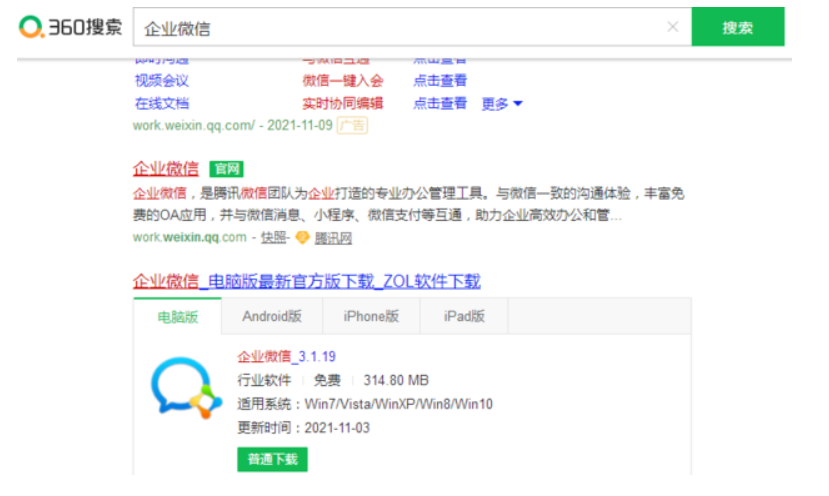Click the work.weixin.qq.com/ - 2021-11-09 ad URL
829x496 pixels.
pos(233,125)
